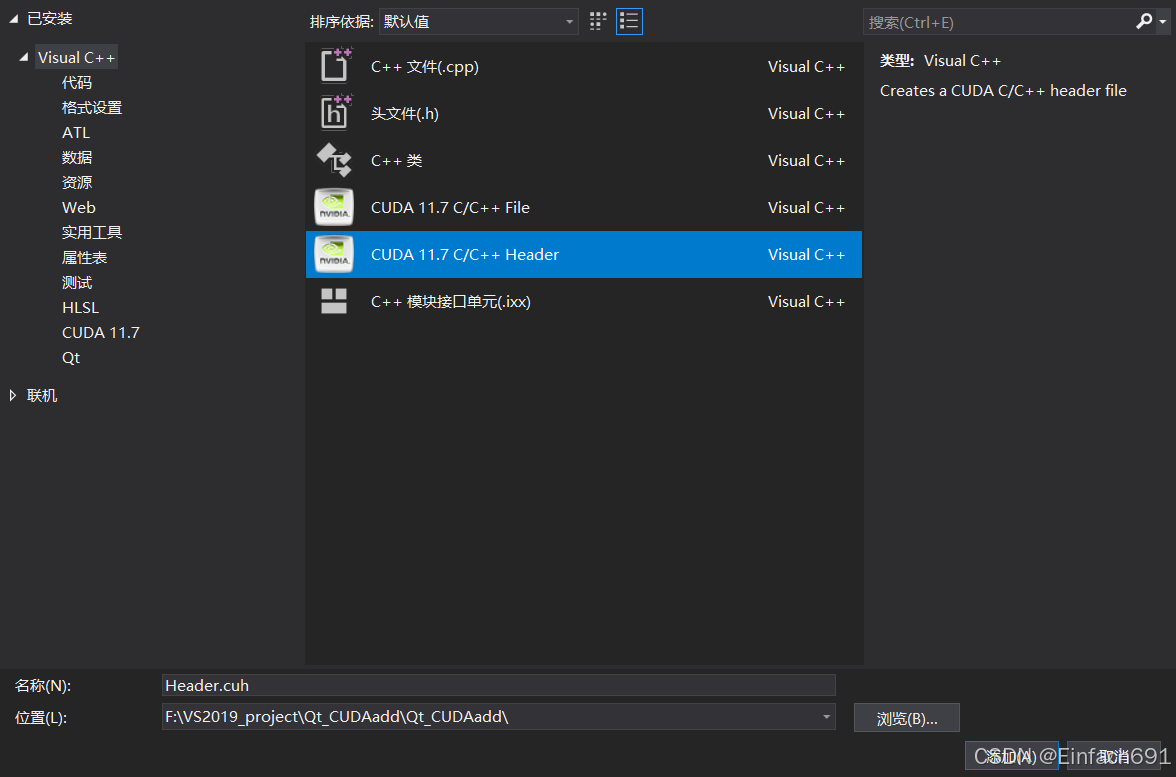Select the CUDA 11.7 C/C++ Header NVIDIA icon
This screenshot has height=777, width=1176.
point(333,254)
